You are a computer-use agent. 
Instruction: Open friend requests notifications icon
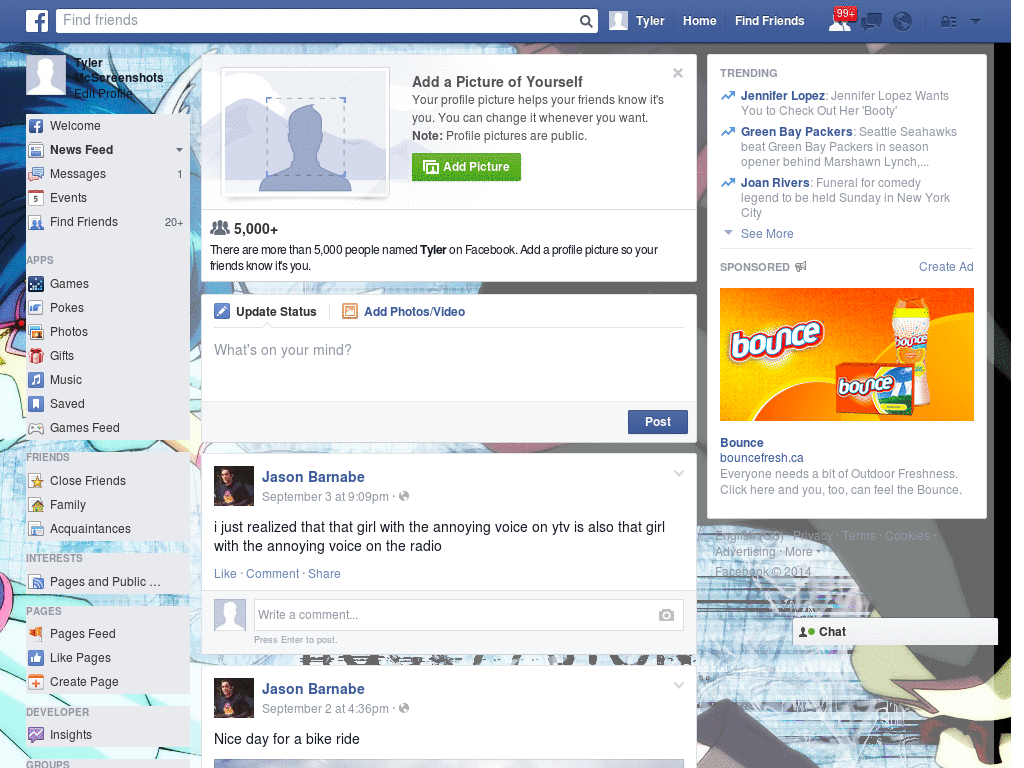click(x=840, y=22)
